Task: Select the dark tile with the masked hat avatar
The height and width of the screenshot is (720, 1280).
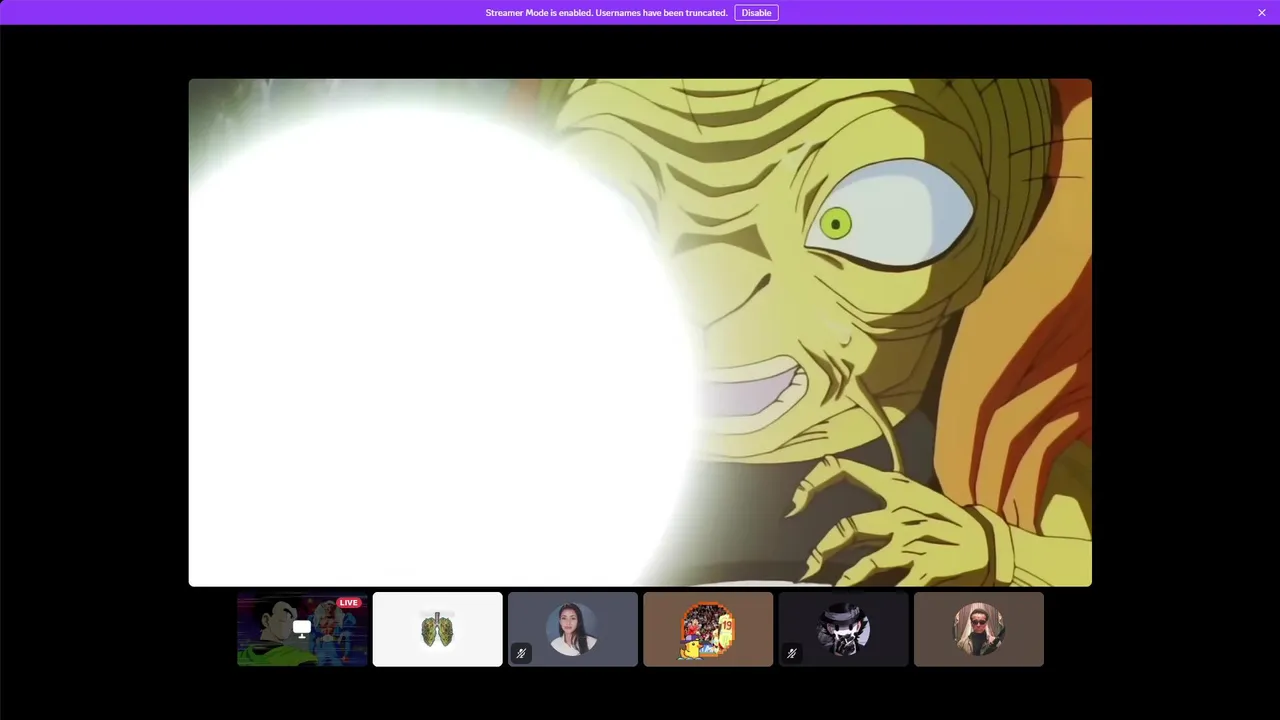Action: [843, 629]
